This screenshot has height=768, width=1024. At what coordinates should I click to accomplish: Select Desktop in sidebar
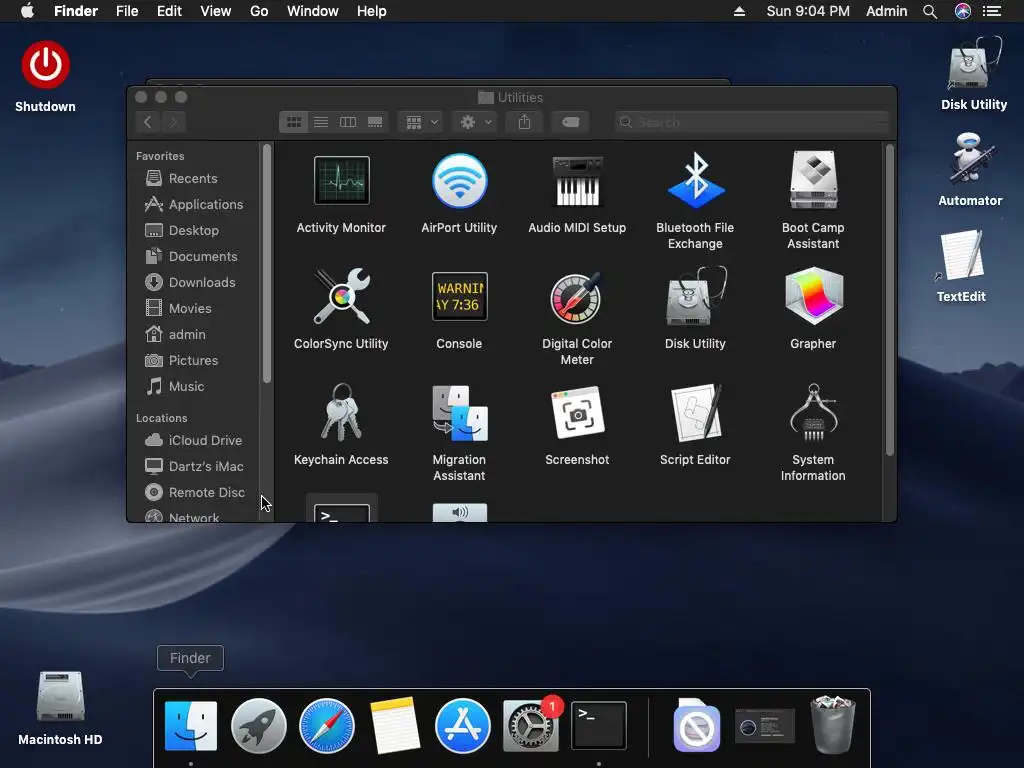pyautogui.click(x=193, y=231)
